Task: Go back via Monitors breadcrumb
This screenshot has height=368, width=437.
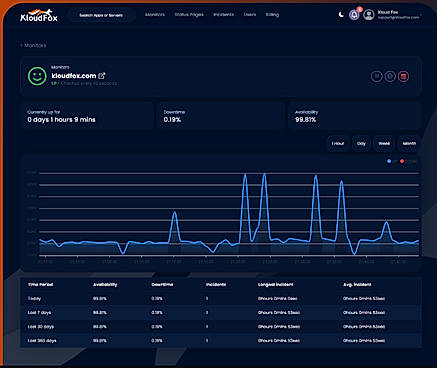Action: click(x=33, y=45)
